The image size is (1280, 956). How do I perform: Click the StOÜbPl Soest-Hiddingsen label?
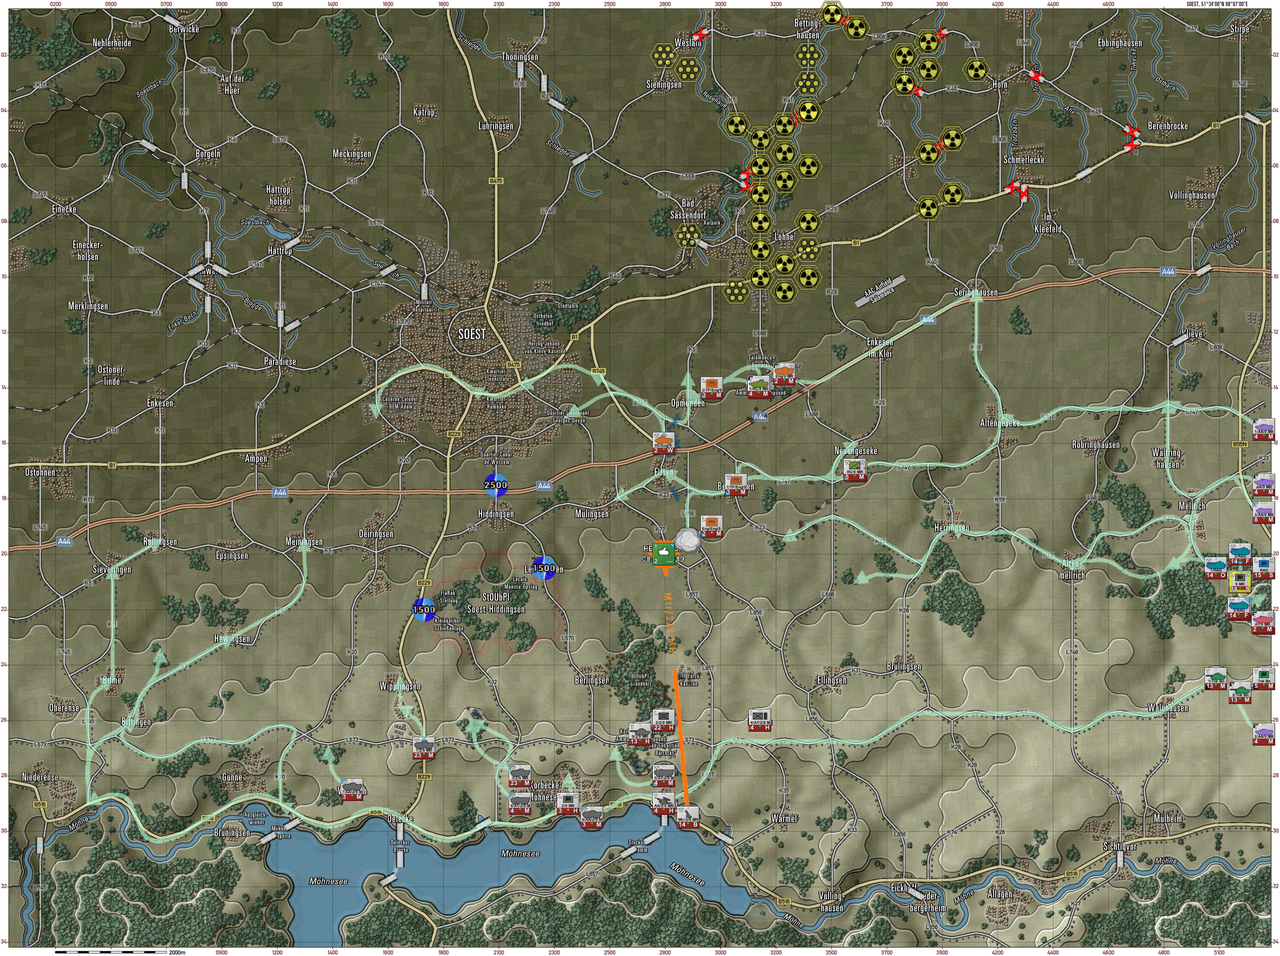496,603
